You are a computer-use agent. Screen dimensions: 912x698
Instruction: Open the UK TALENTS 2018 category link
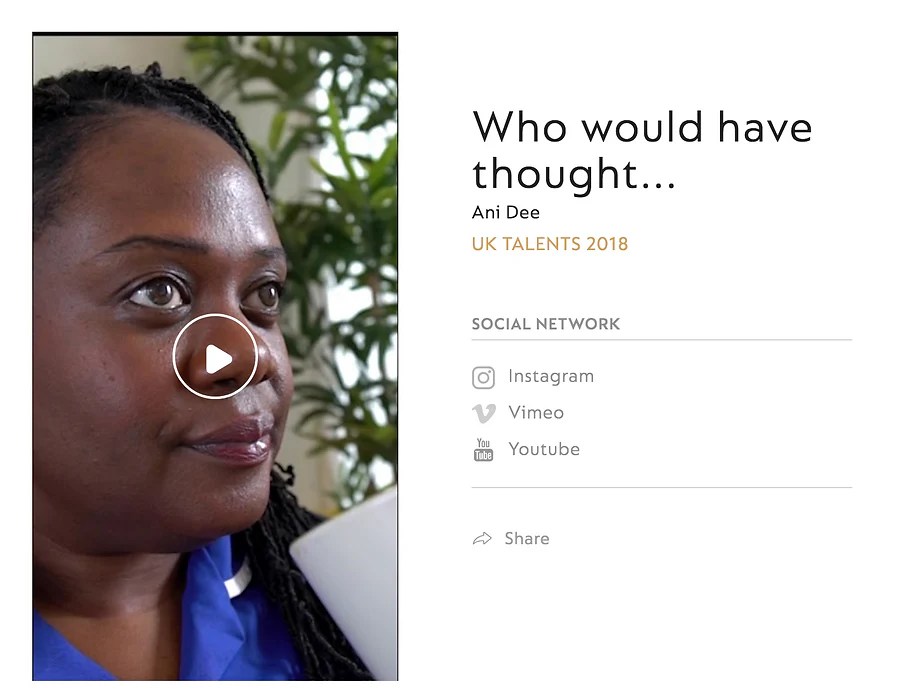point(550,244)
